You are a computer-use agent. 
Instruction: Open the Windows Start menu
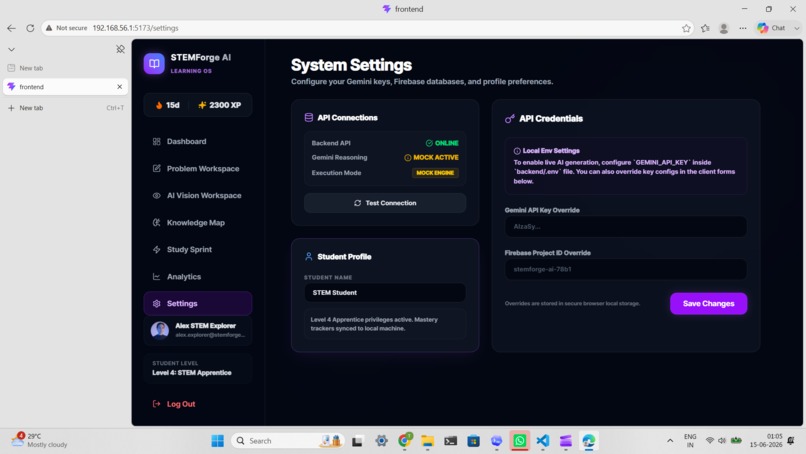click(217, 441)
